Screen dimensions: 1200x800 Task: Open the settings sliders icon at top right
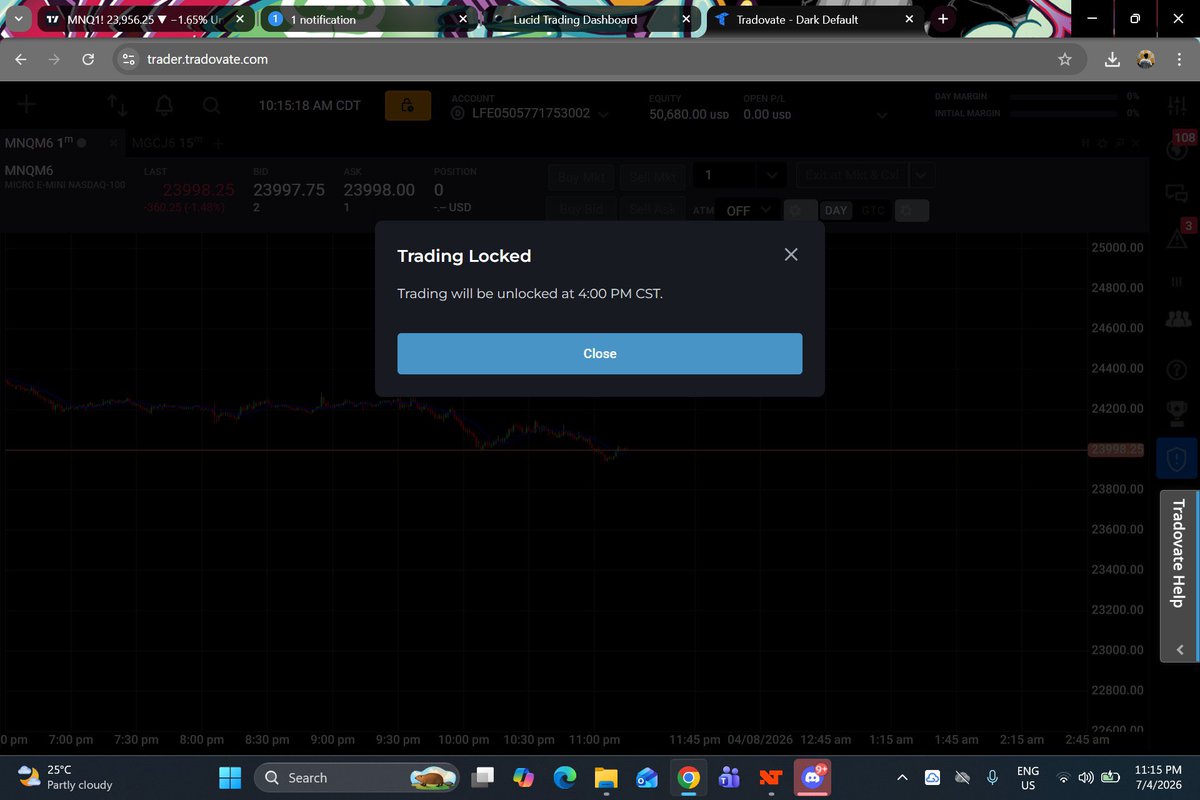pos(1175,105)
